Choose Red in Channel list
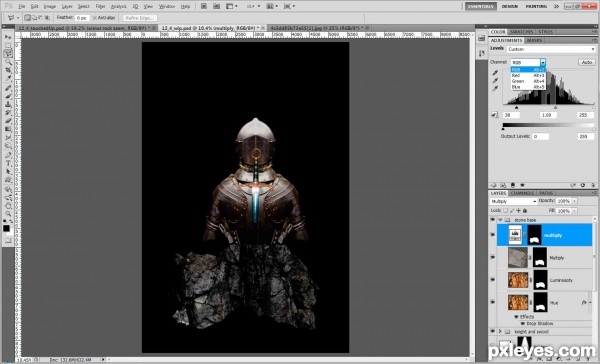Image resolution: width=600 pixels, height=364 pixels. click(x=528, y=75)
